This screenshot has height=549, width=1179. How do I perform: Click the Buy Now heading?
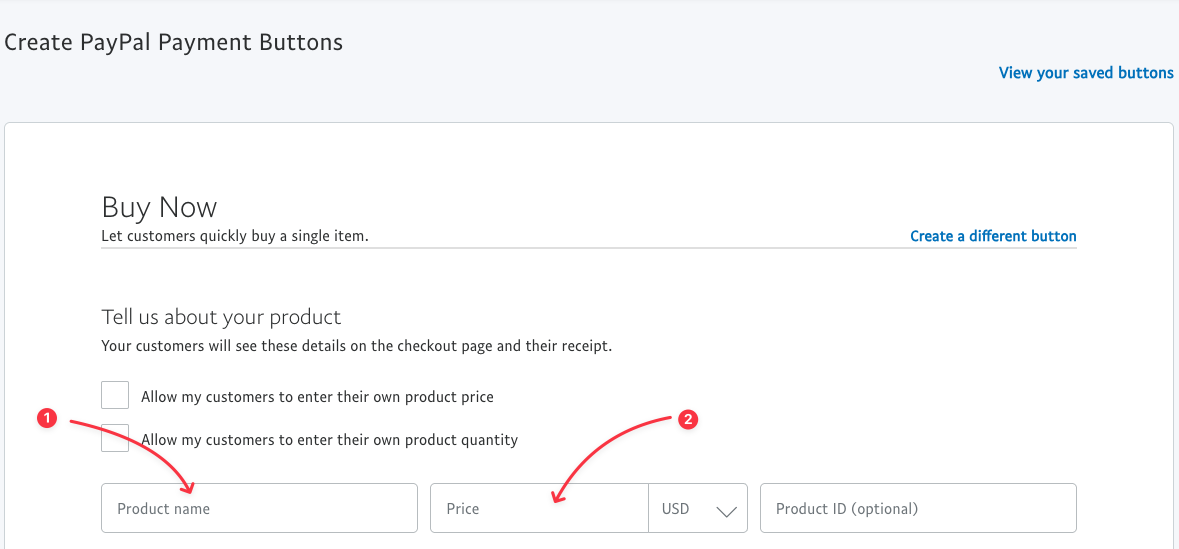pyautogui.click(x=159, y=207)
